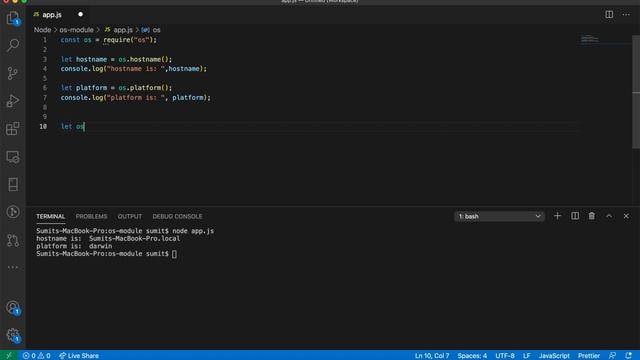
Task: Click the terminal prompt input cursor
Action: [x=174, y=254]
